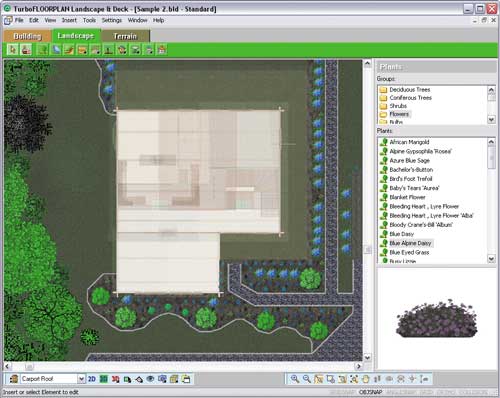Open the Carport Roof floor dropdown

(x=81, y=379)
